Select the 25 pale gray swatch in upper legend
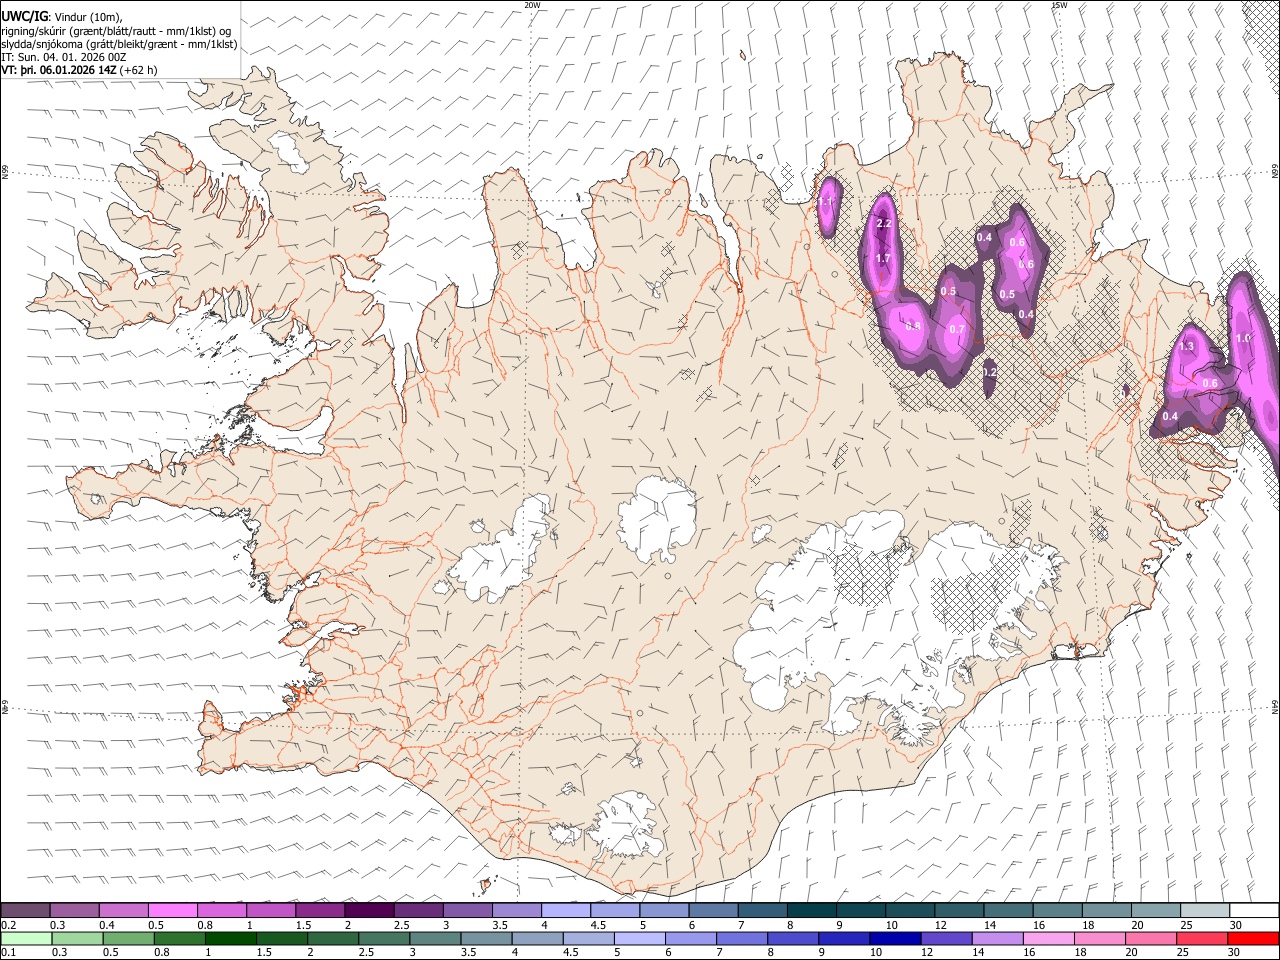This screenshot has width=1280, height=960. pos(1205,910)
